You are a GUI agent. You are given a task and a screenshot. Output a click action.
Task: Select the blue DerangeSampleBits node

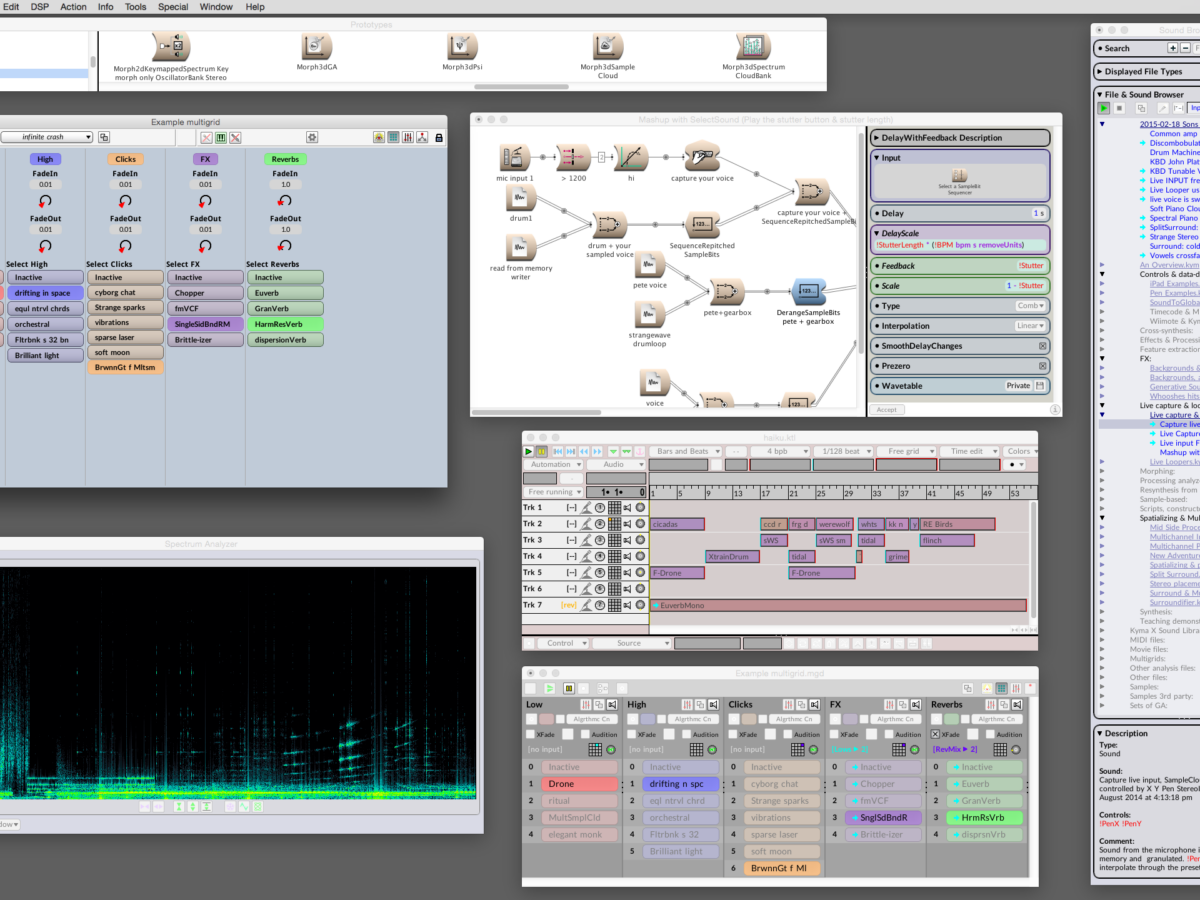(807, 292)
